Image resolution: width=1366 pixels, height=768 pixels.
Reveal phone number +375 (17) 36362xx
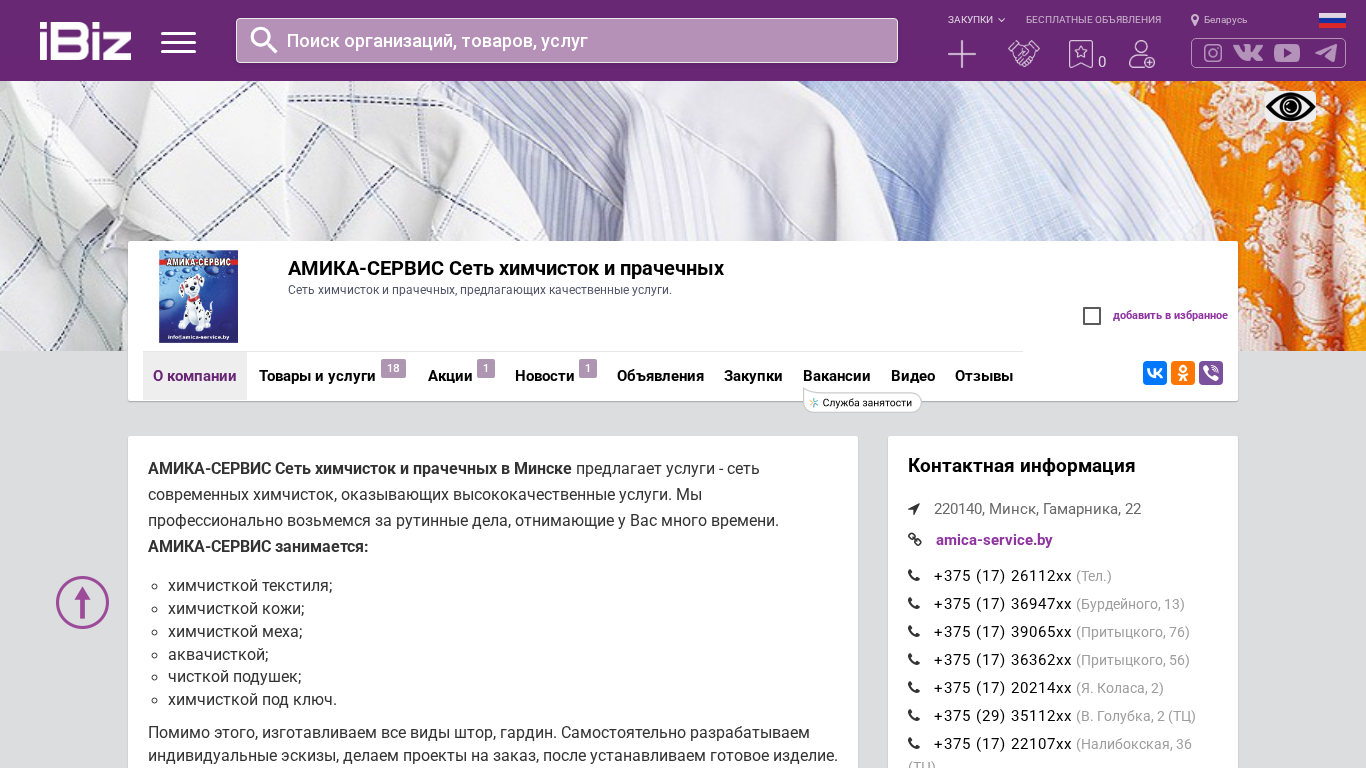(x=1003, y=660)
